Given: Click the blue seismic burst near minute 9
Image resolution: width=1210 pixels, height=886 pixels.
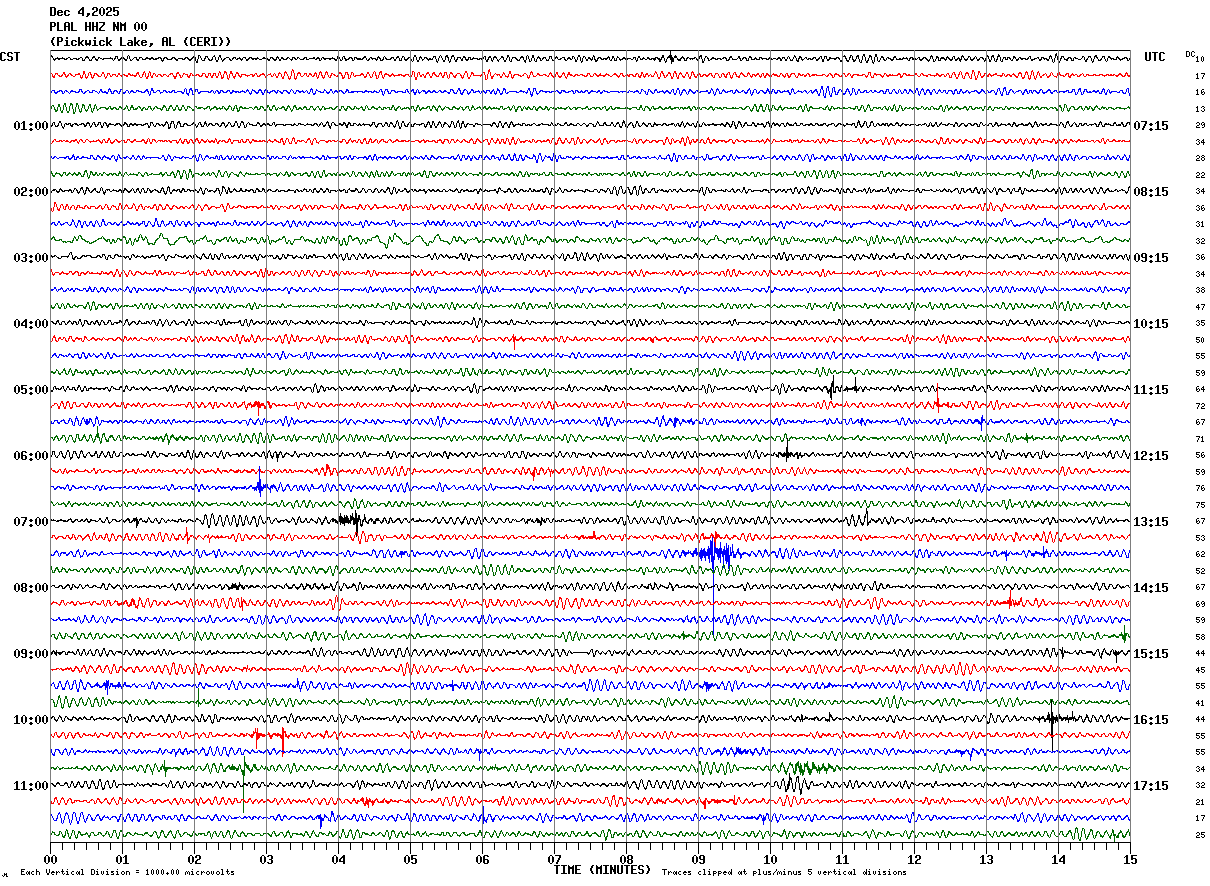Looking at the screenshot, I should tap(715, 552).
